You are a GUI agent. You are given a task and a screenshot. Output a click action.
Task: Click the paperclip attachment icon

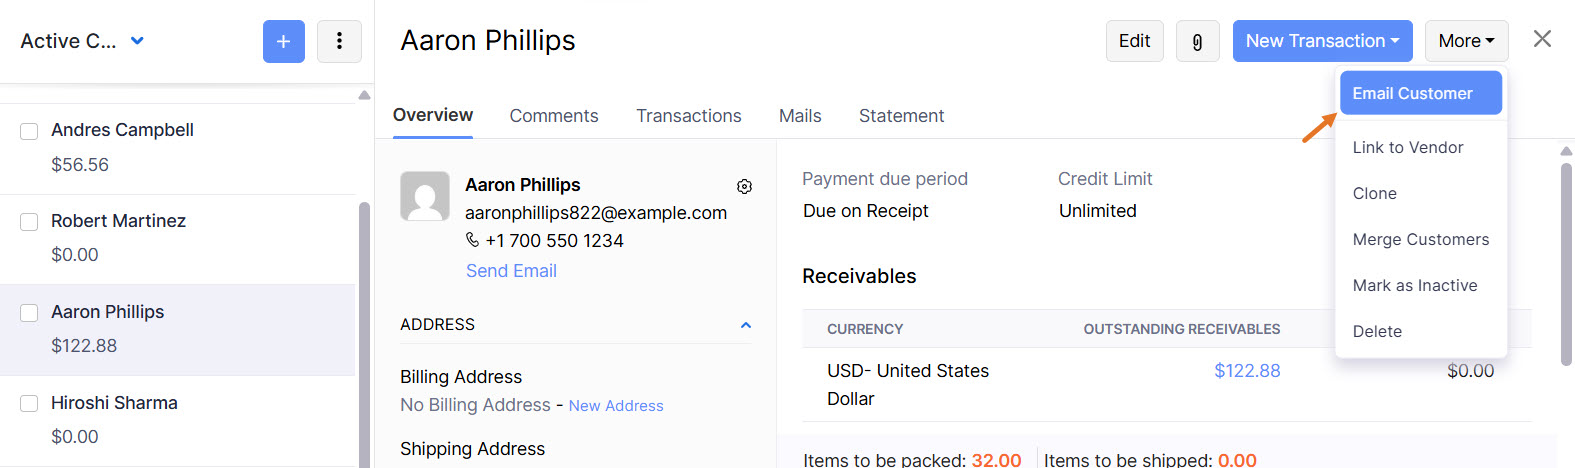(1197, 41)
